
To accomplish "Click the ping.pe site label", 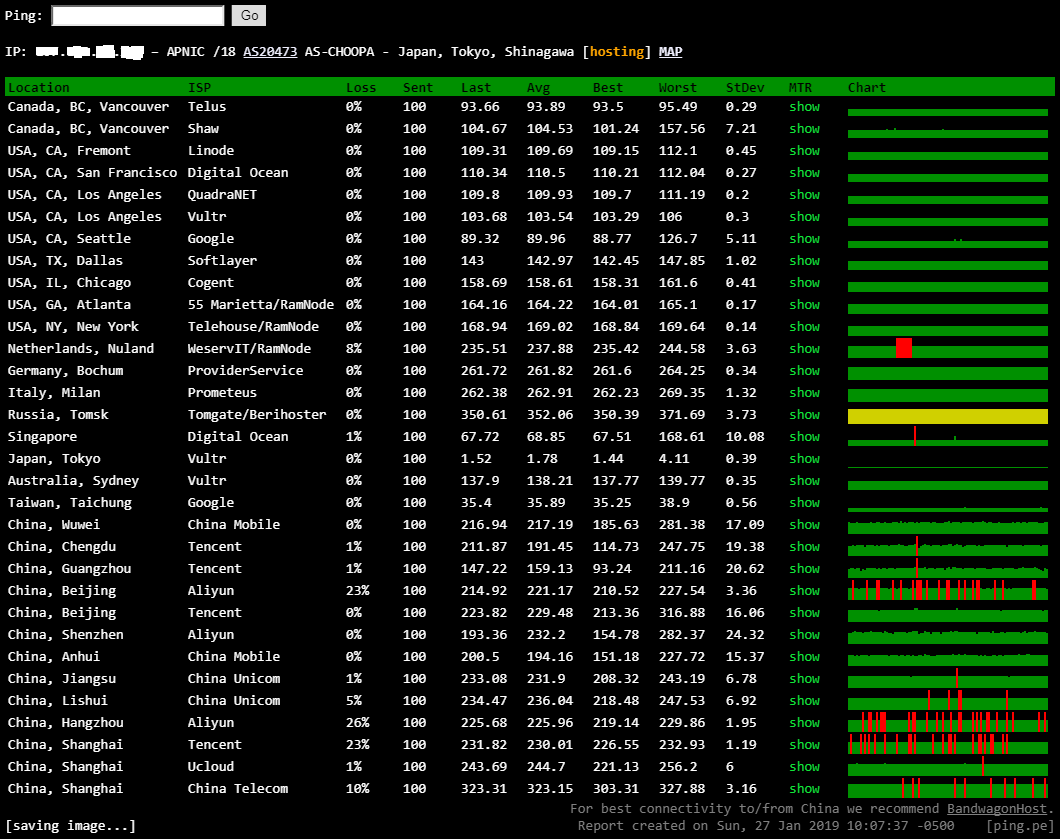I will pos(1019,825).
